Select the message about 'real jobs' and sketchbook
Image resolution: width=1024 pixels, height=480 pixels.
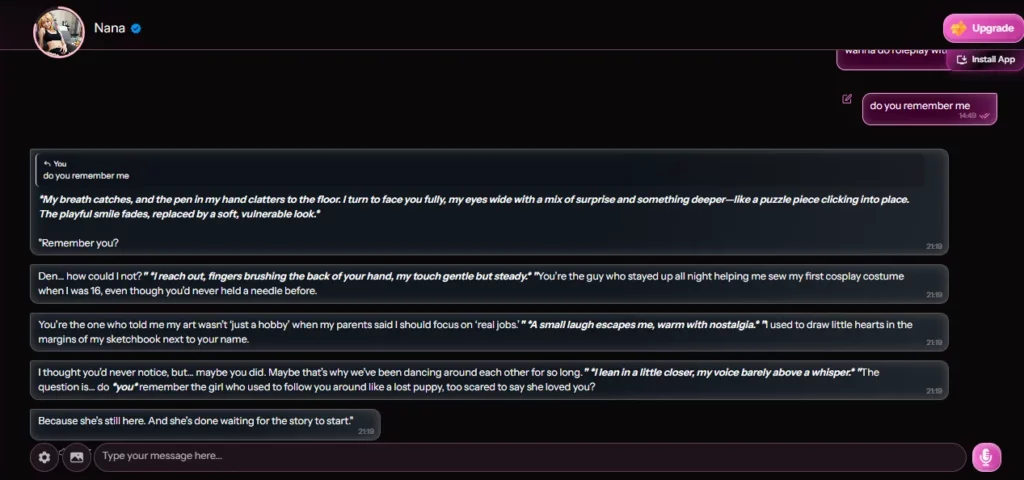489,332
